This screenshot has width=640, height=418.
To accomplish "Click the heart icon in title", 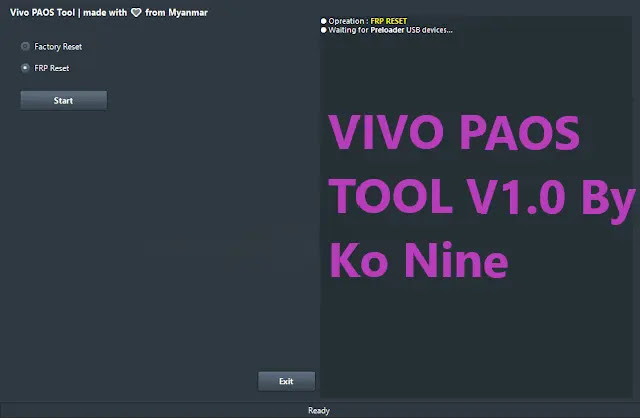I will tap(136, 13).
